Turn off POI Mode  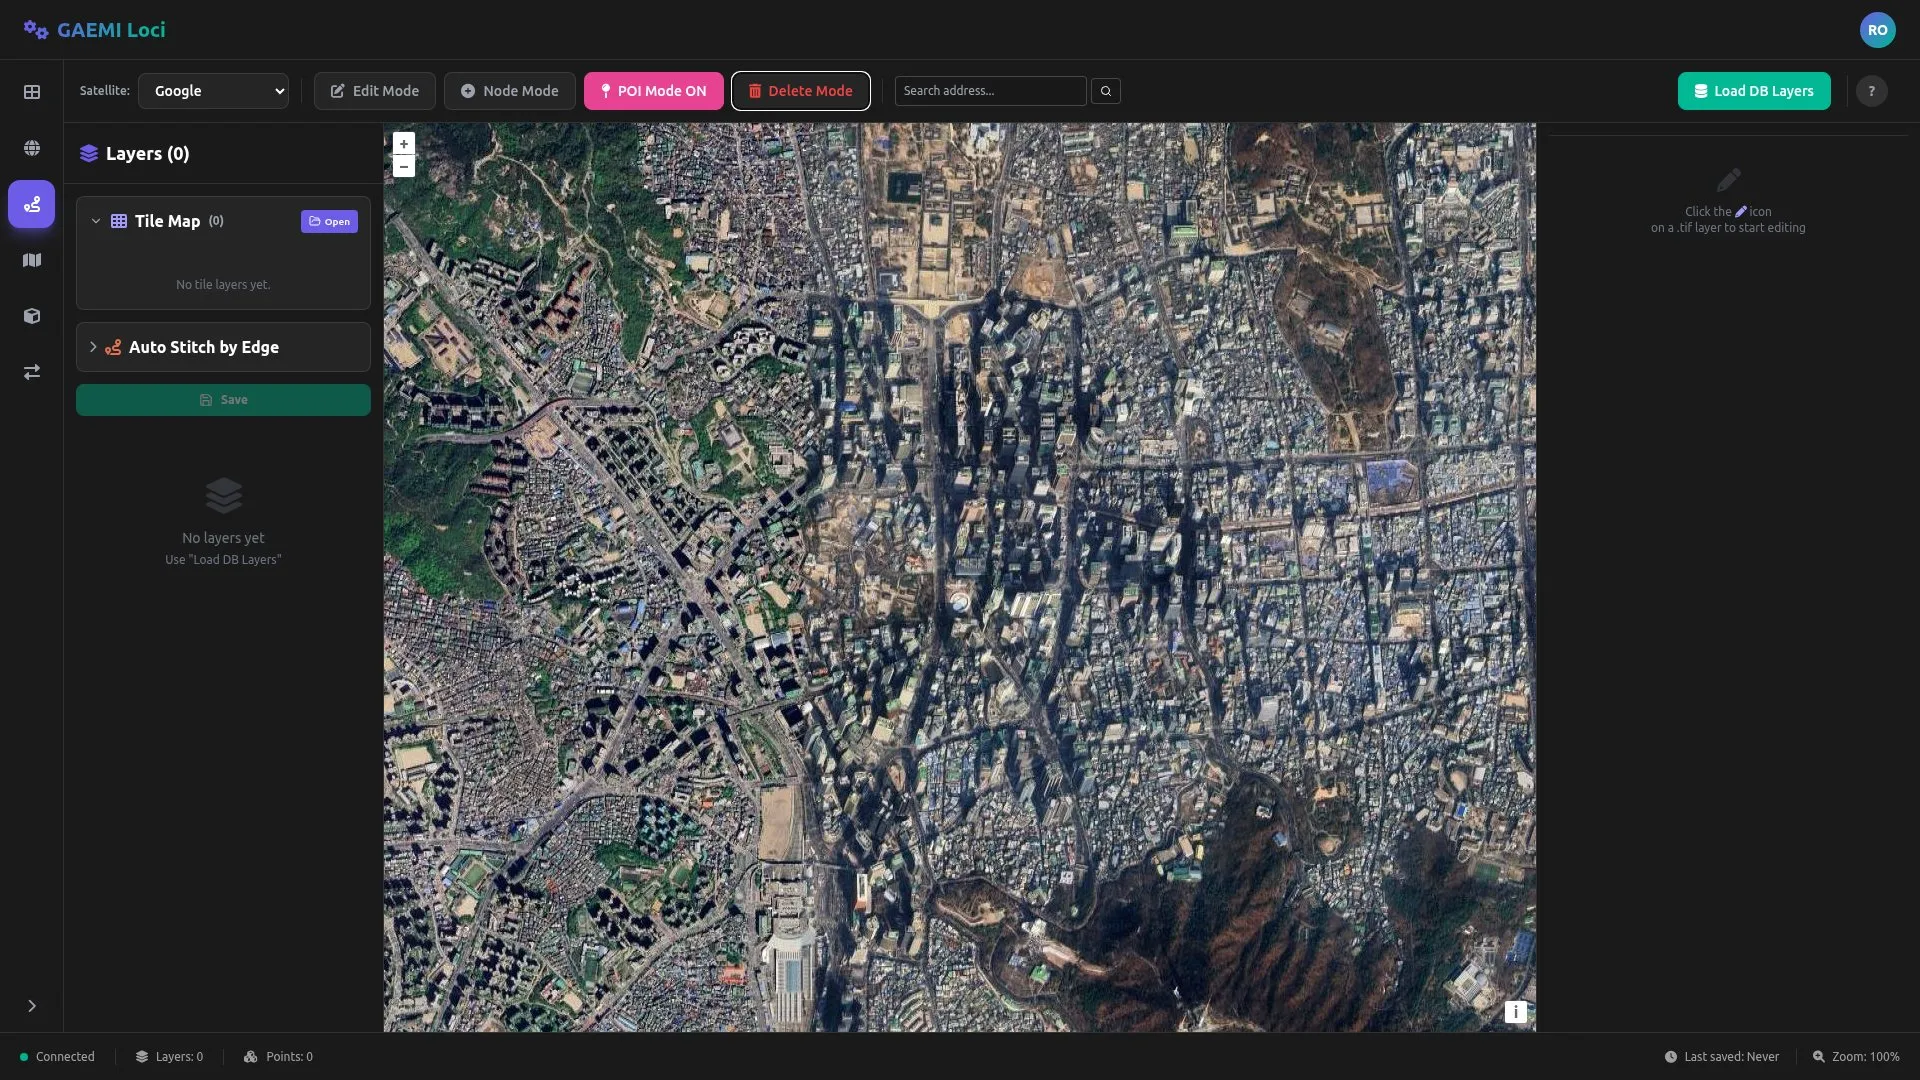click(653, 91)
